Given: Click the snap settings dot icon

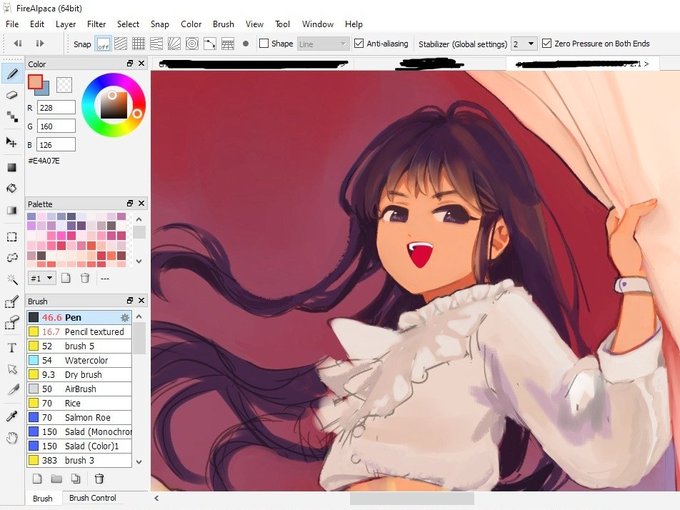Looking at the screenshot, I should [245, 44].
